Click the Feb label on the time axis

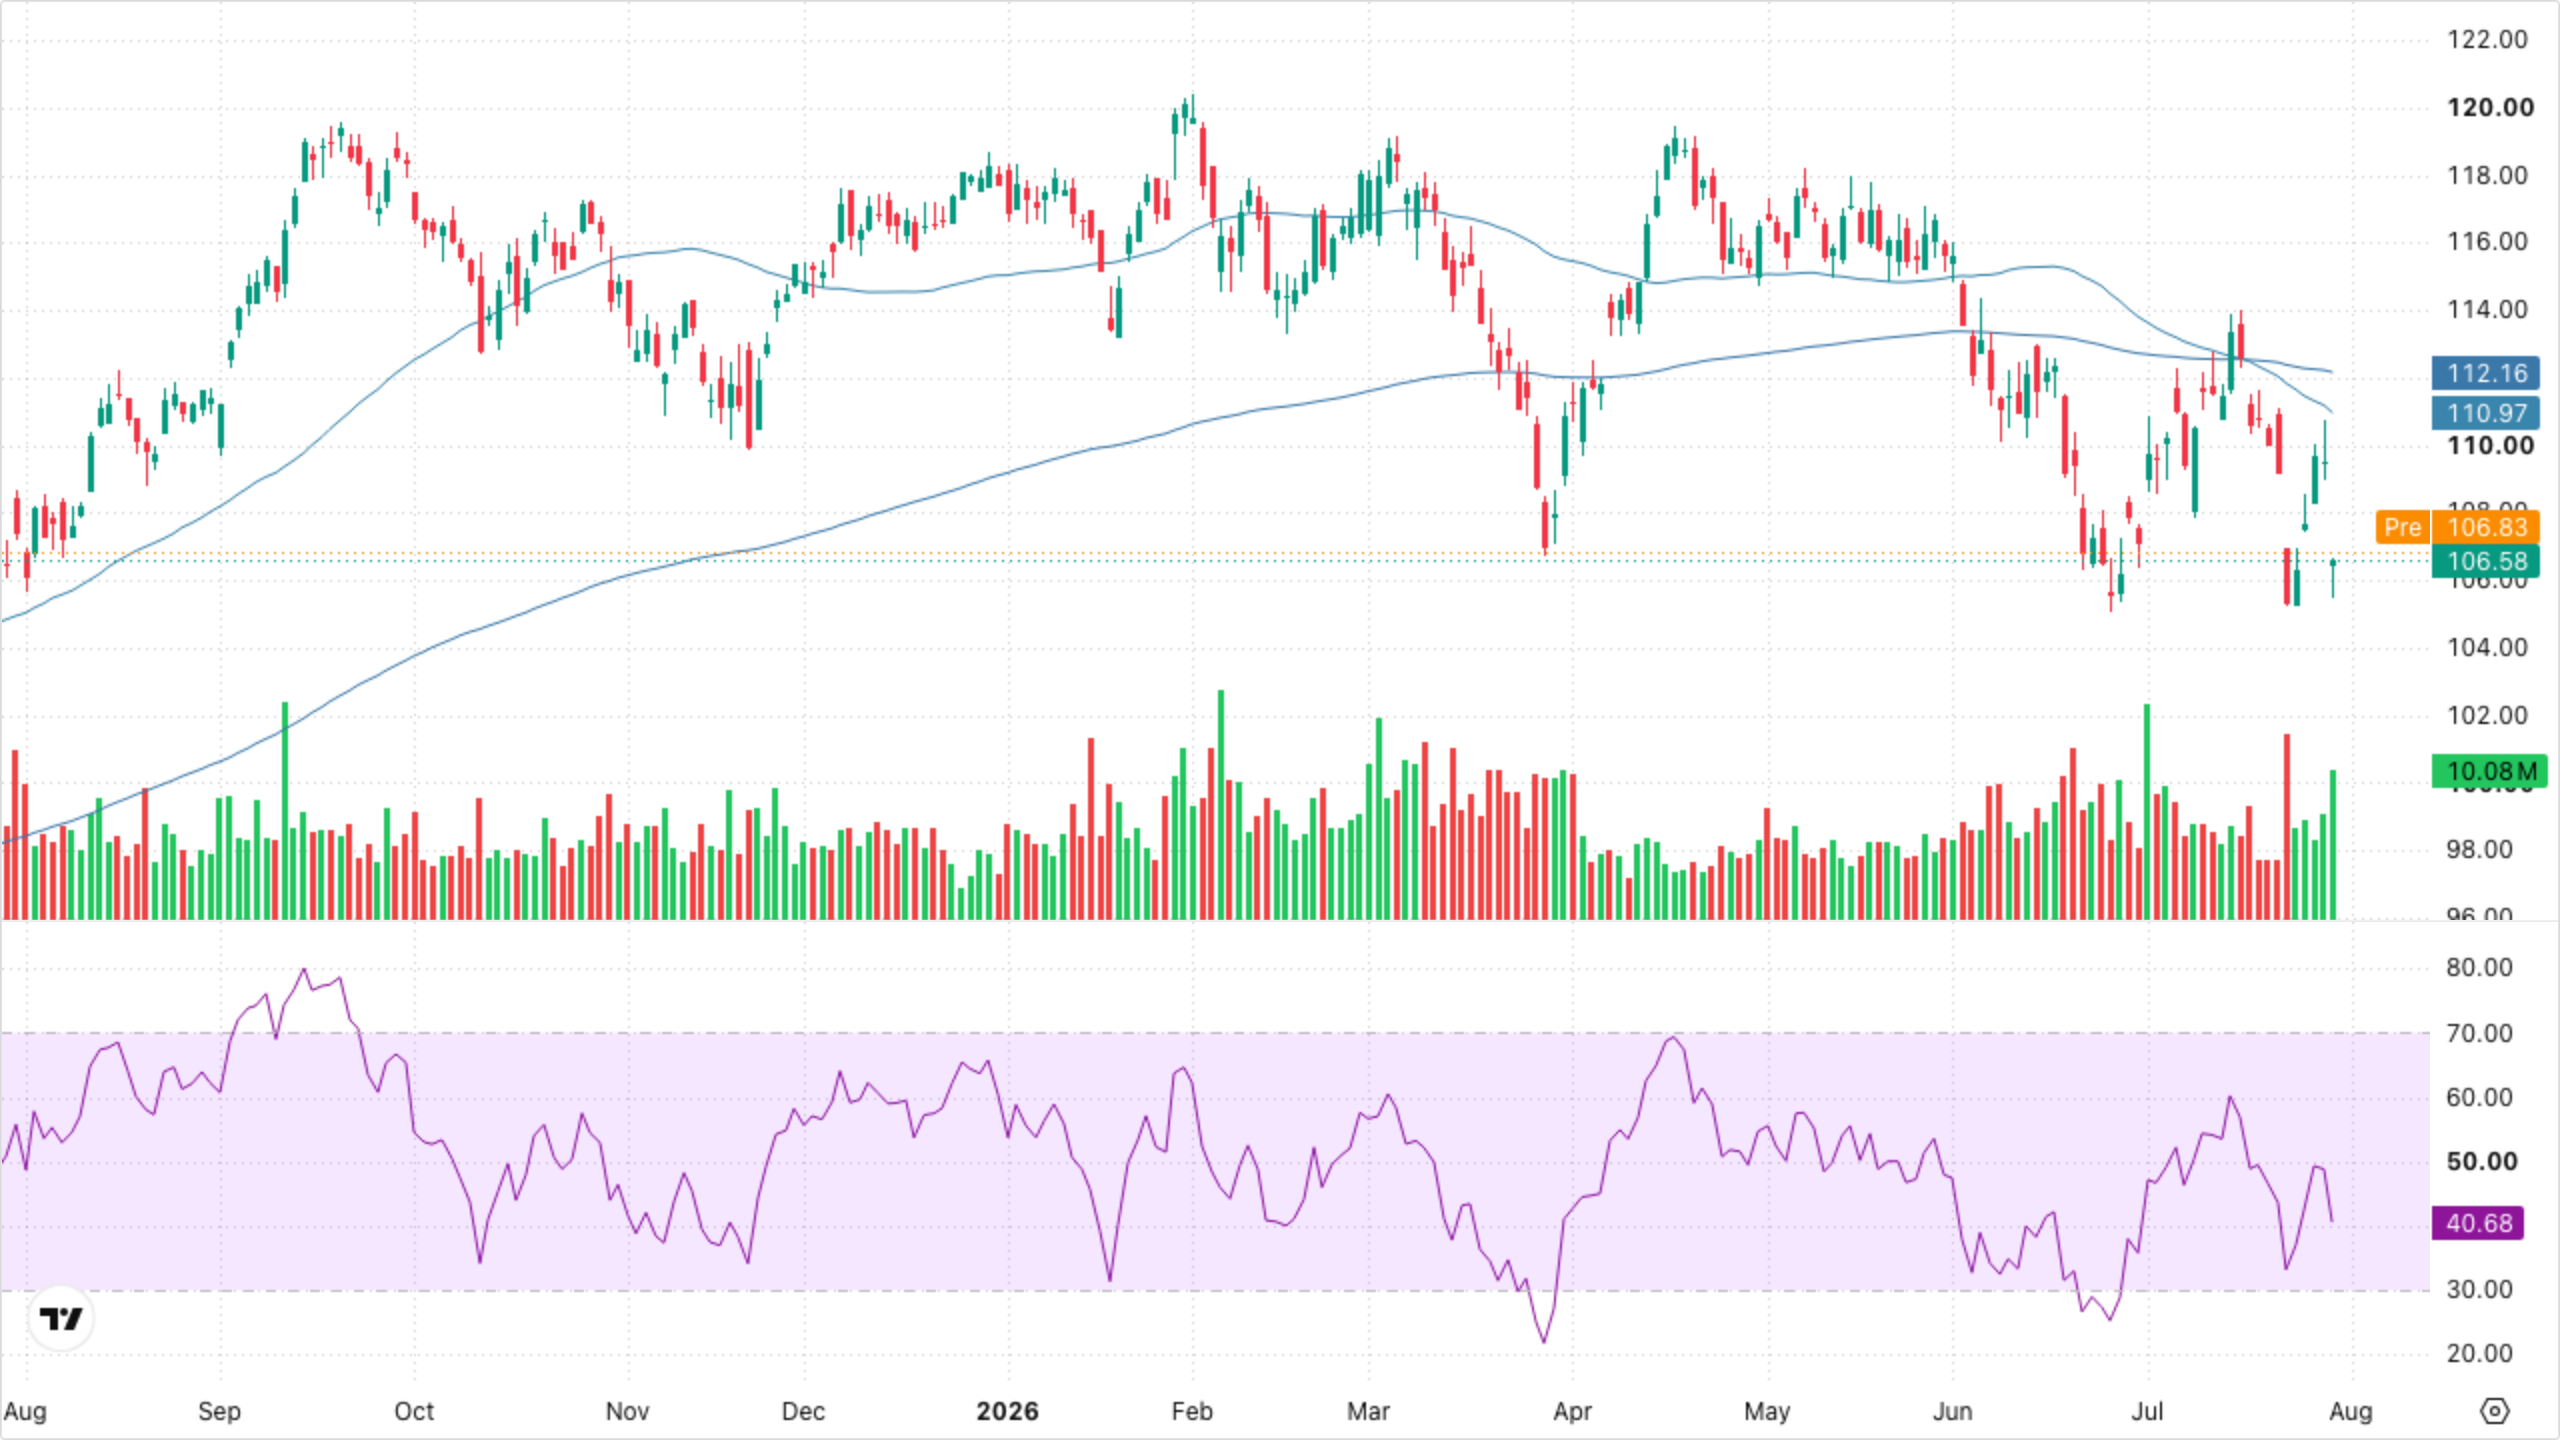(1192, 1411)
